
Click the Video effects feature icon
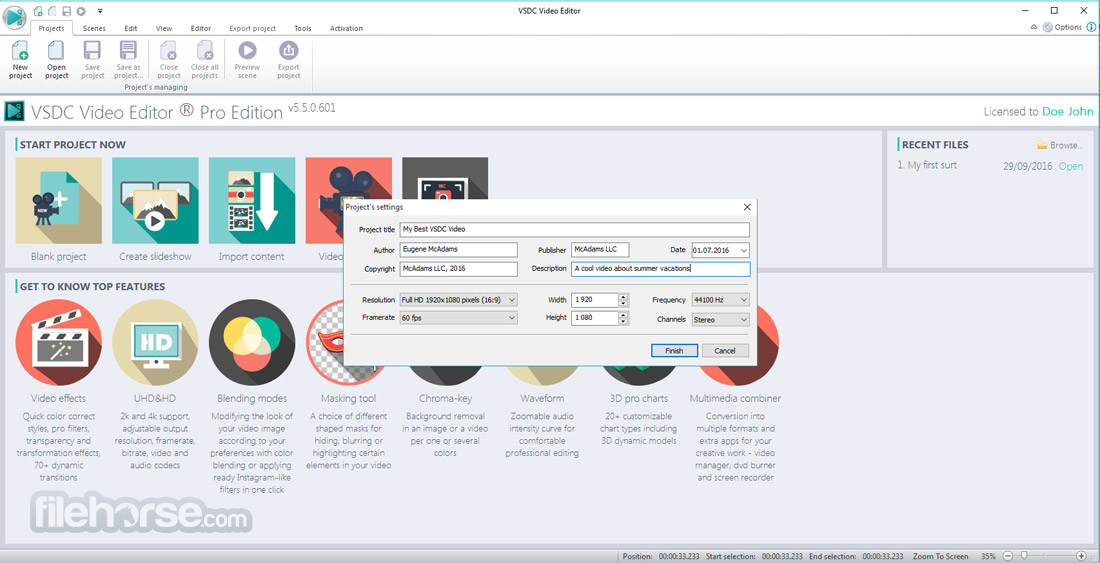[58, 342]
